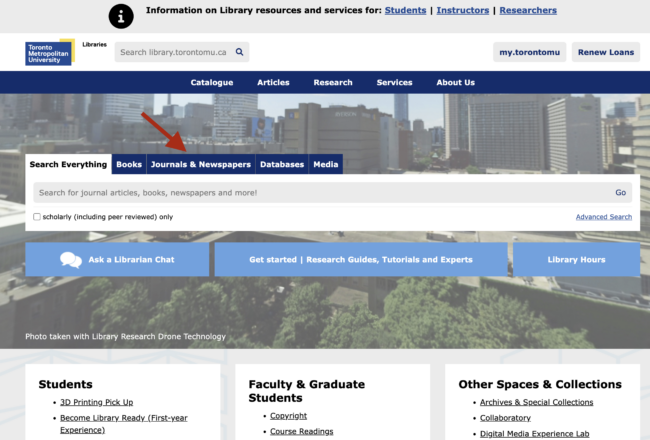Viewport: 650px width, 440px height.
Task: Open my.torontomu button
Action: [x=529, y=52]
